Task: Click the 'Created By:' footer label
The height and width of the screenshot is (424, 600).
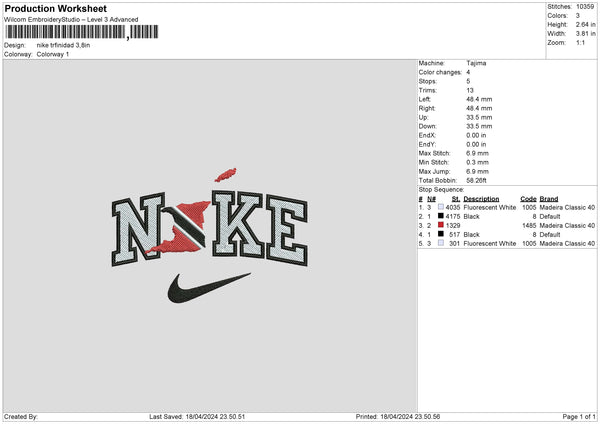Action: click(21, 417)
